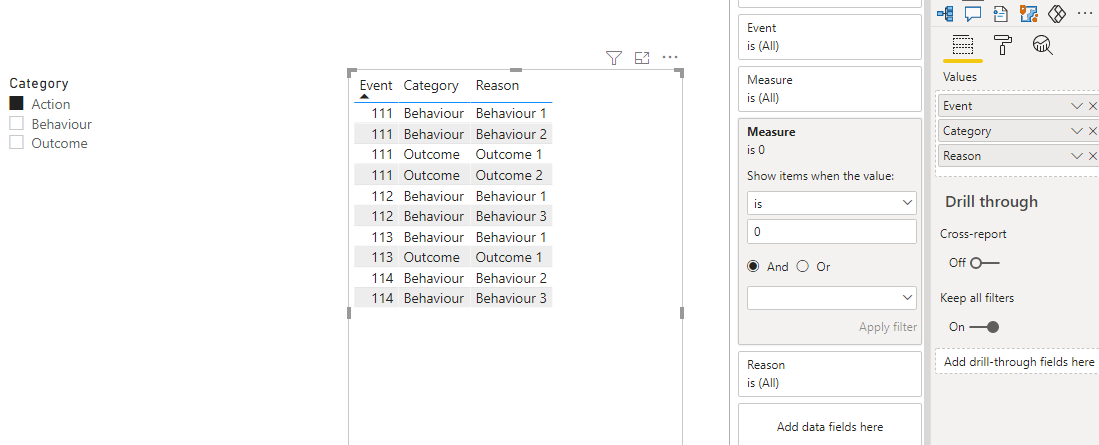The width and height of the screenshot is (1099, 445).
Task: Tick the Outcome checkbox in Category slicer
Action: [x=17, y=142]
